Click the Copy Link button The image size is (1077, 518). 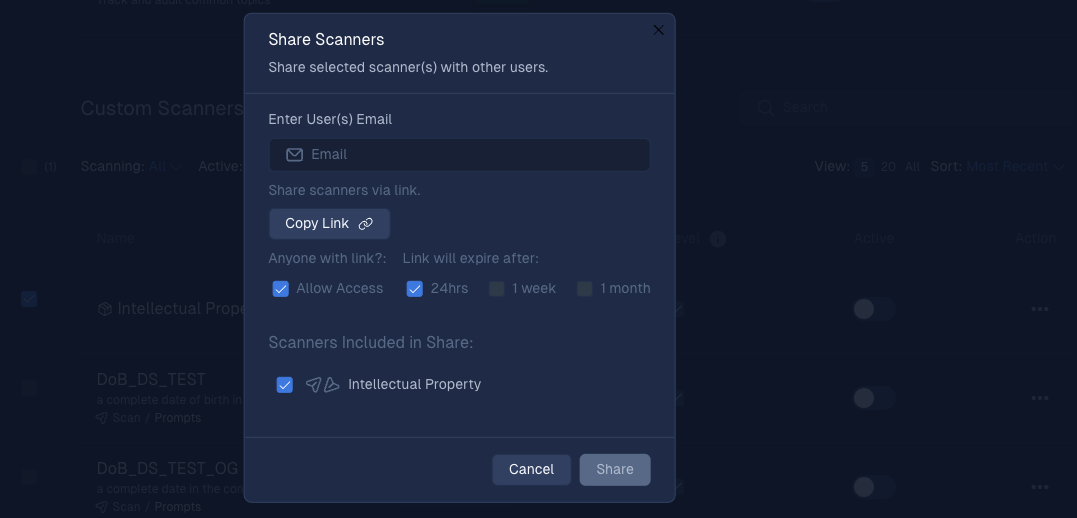point(330,224)
